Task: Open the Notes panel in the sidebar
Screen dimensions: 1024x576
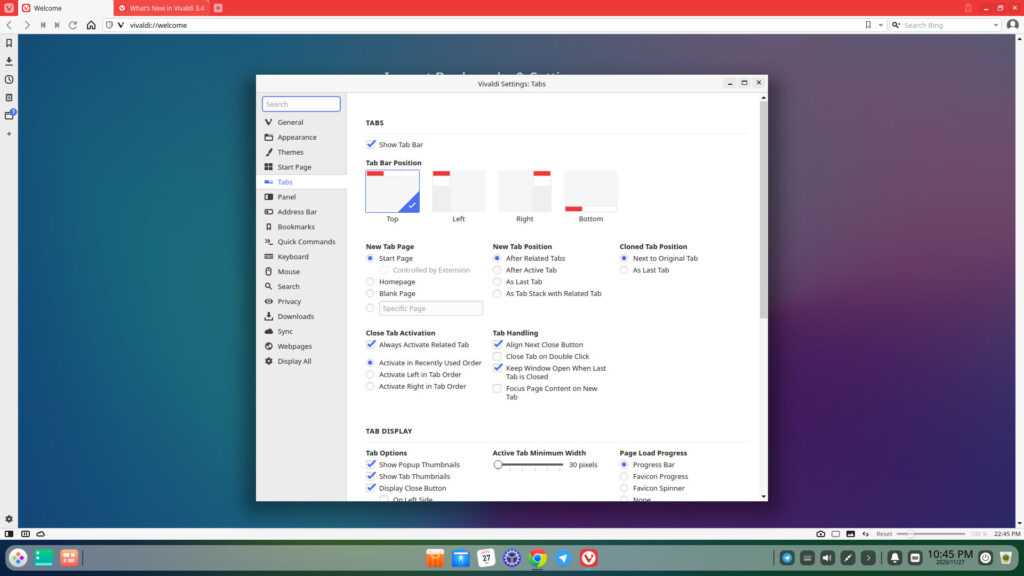Action: click(8, 96)
